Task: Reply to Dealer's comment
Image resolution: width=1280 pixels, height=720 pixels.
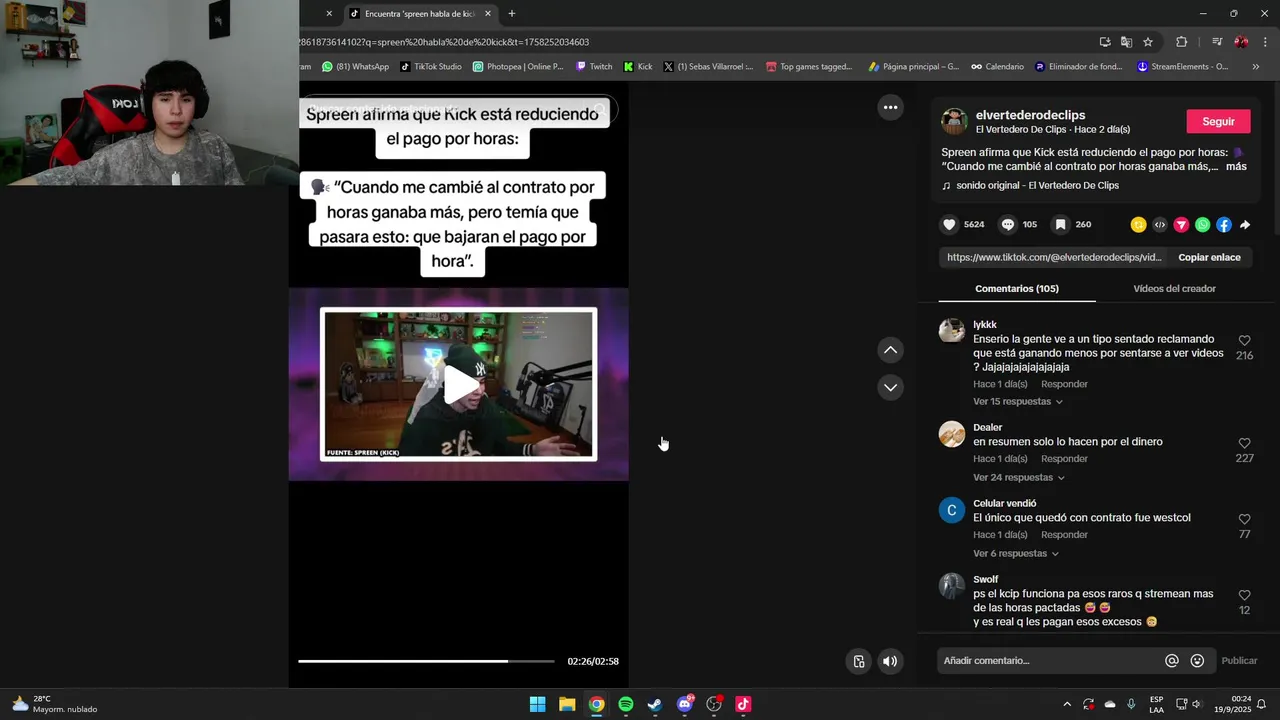Action: click(1064, 459)
